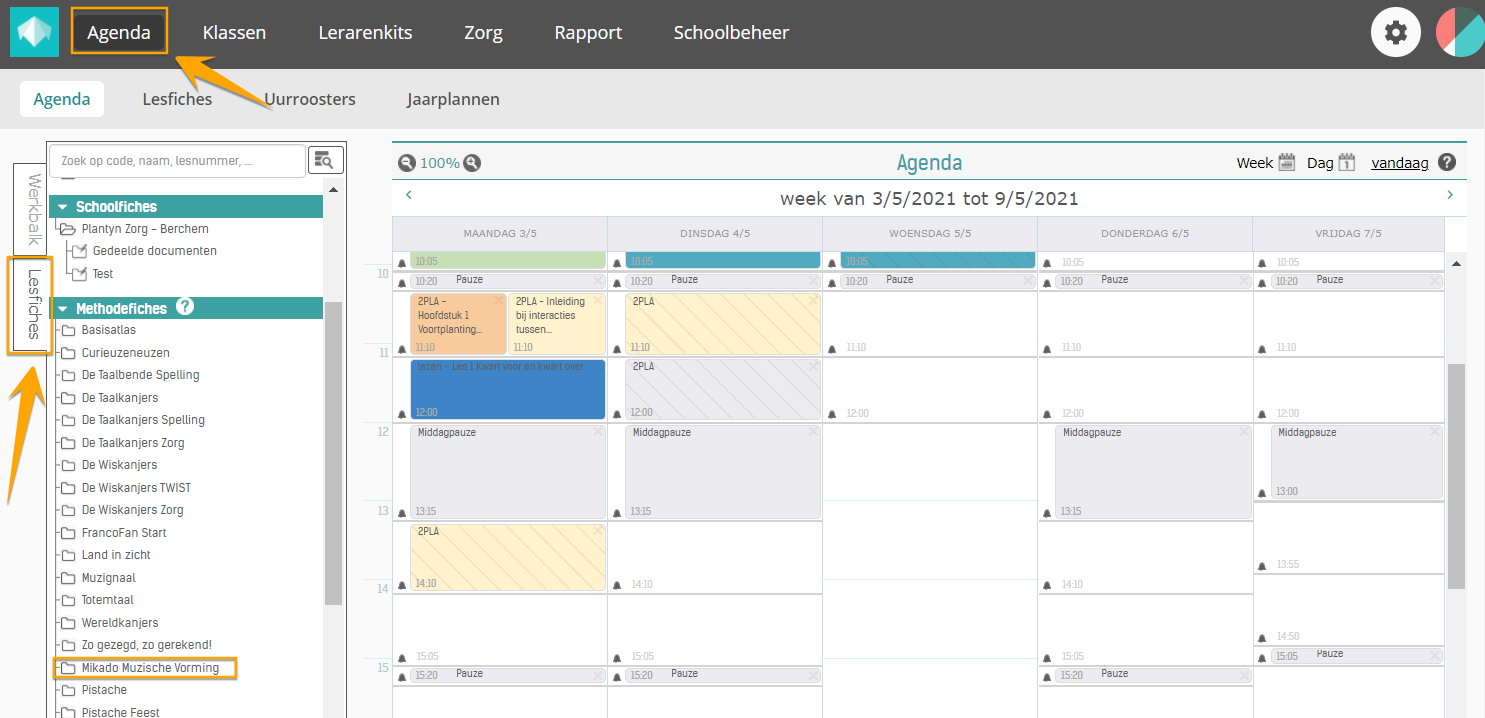1485x718 pixels.
Task: Open settings via the gear icon
Action: click(1395, 33)
